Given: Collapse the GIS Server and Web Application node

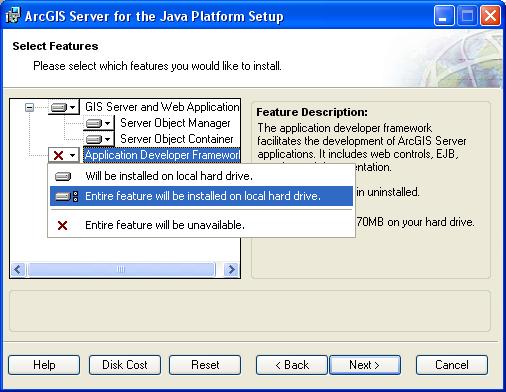Looking at the screenshot, I should 29,107.
